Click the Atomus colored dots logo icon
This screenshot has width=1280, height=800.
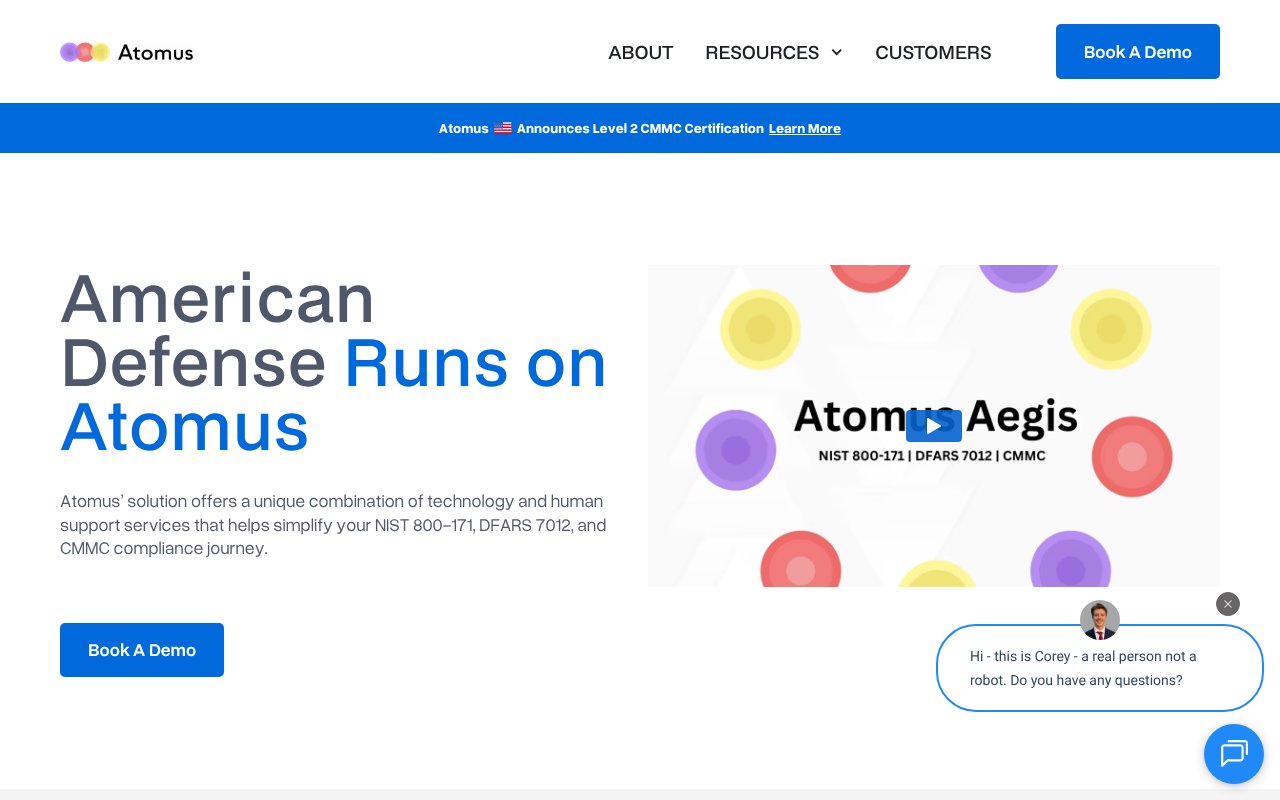[84, 52]
